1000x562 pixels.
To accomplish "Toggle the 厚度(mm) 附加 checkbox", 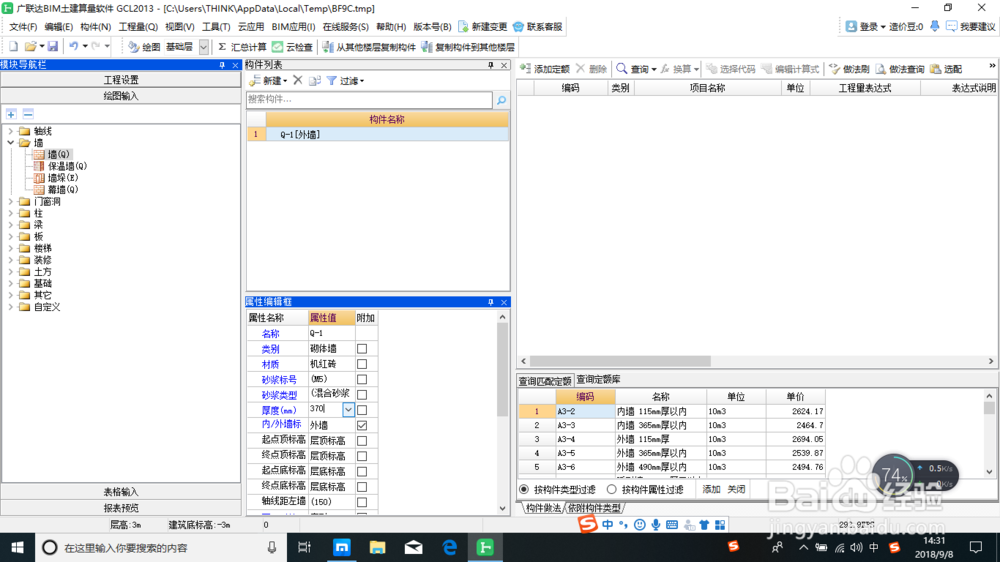I will click(362, 410).
